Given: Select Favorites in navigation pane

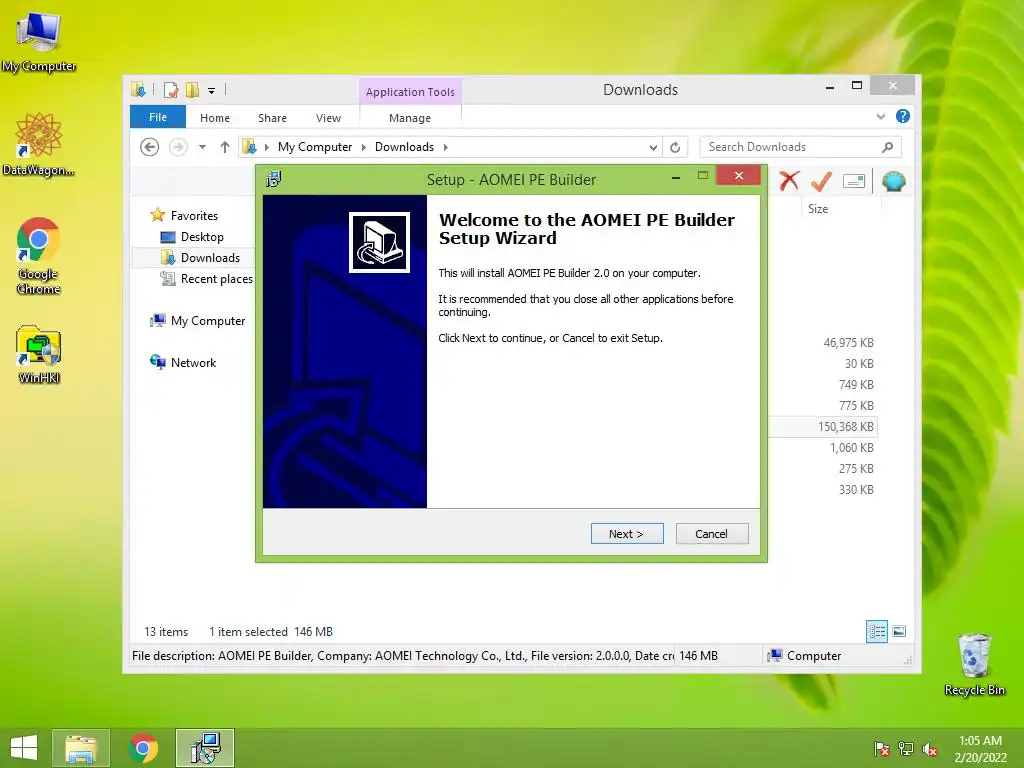Looking at the screenshot, I should tap(194, 216).
